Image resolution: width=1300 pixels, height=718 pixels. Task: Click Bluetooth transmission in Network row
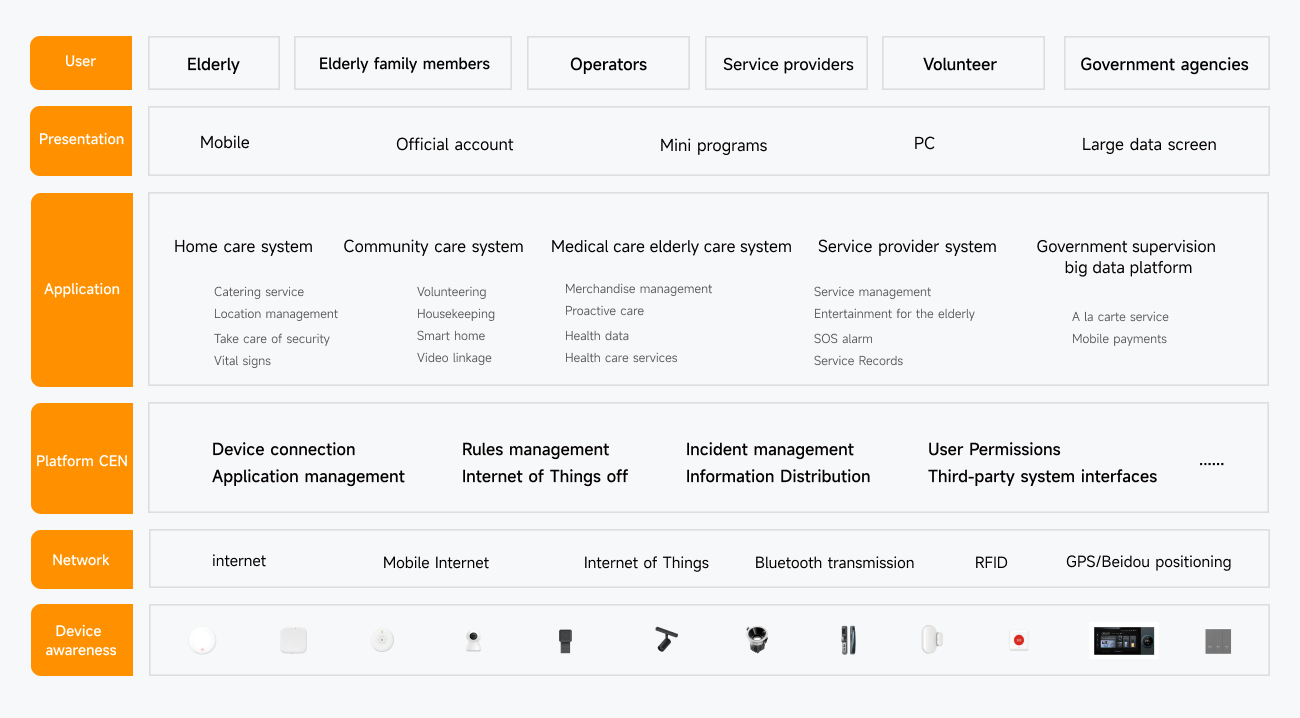(834, 563)
